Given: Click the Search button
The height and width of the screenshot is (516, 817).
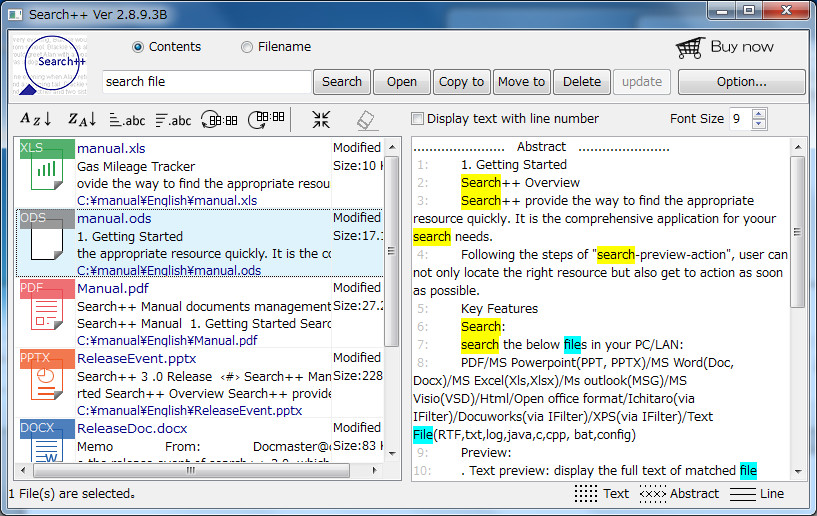Looking at the screenshot, I should coord(342,82).
